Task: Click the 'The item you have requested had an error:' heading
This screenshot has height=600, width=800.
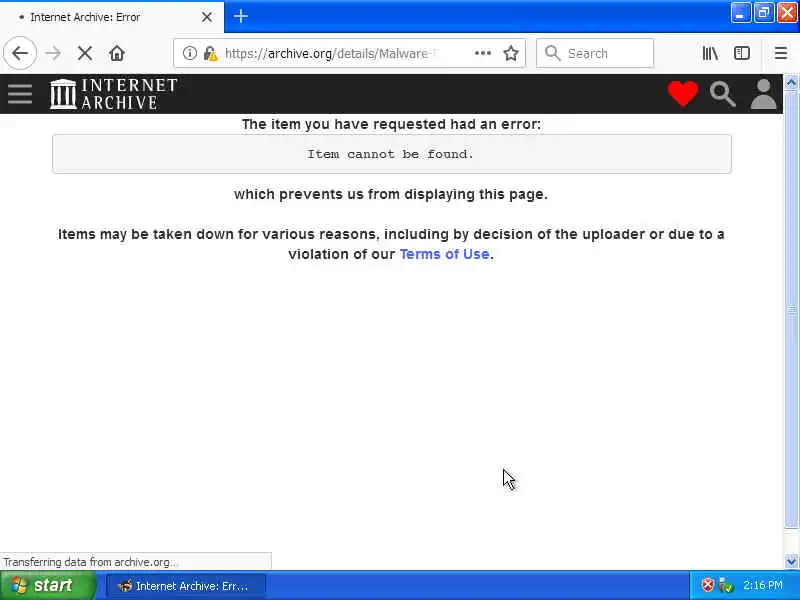Action: point(391,124)
